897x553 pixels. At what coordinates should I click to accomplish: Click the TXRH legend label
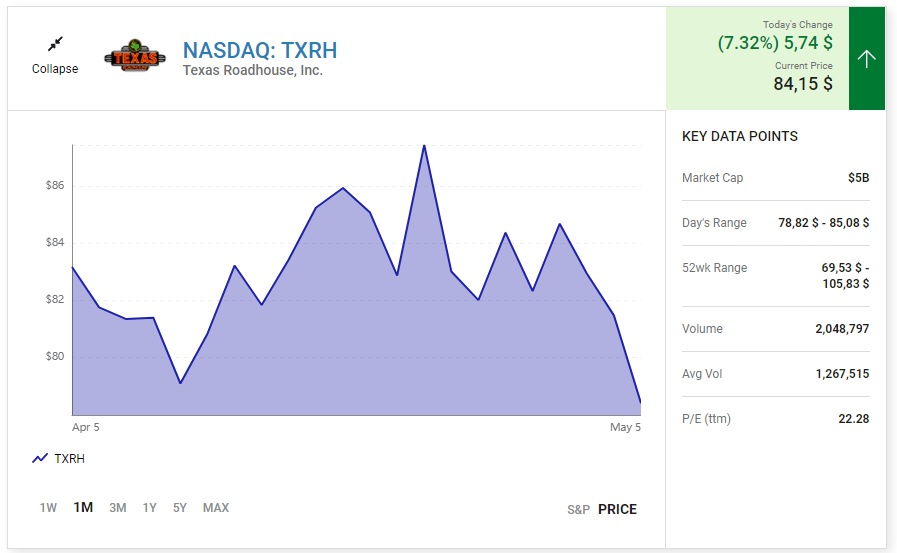69,459
